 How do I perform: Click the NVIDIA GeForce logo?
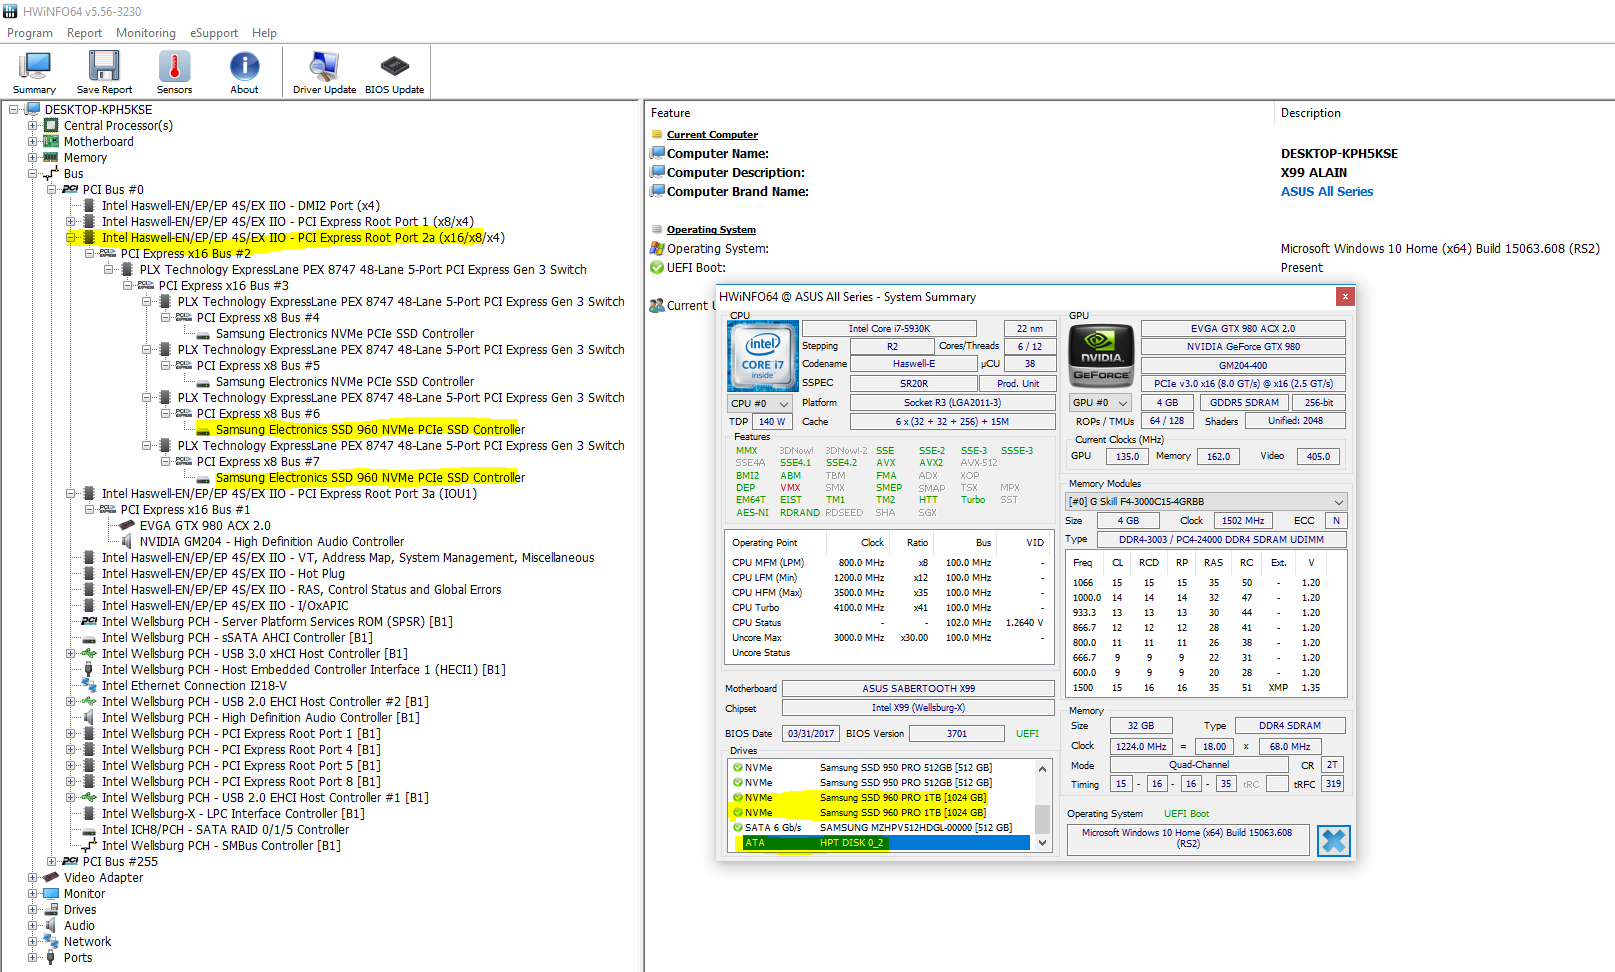click(1101, 356)
